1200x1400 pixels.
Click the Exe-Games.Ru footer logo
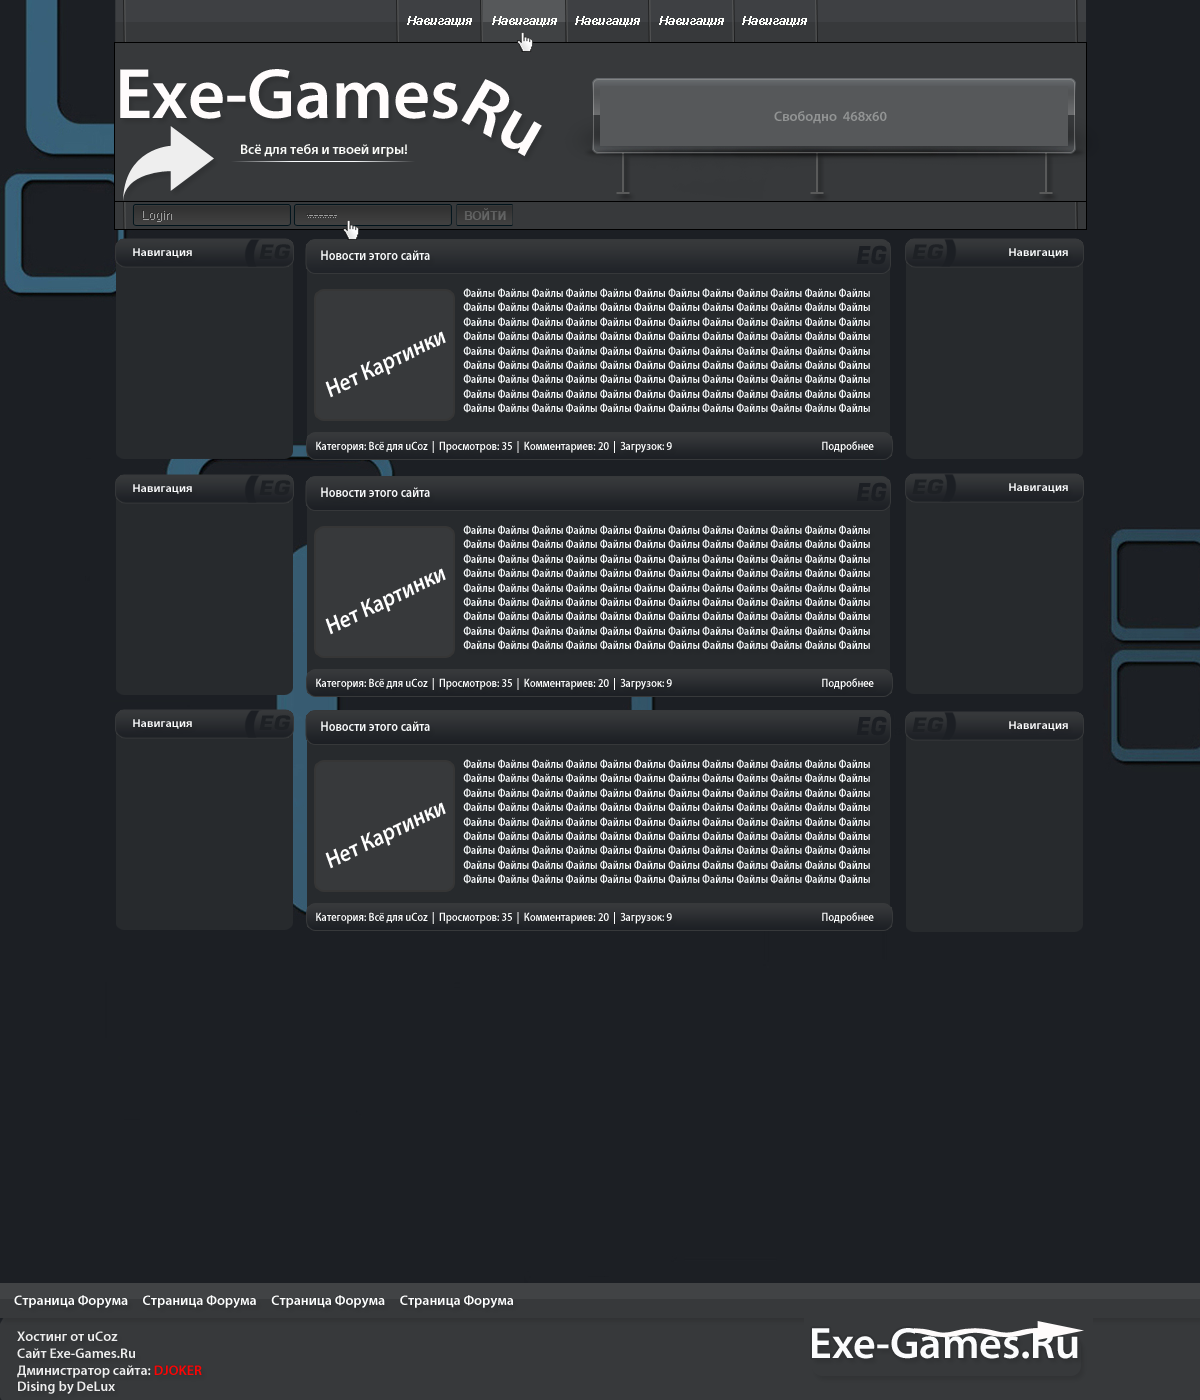(x=946, y=1343)
